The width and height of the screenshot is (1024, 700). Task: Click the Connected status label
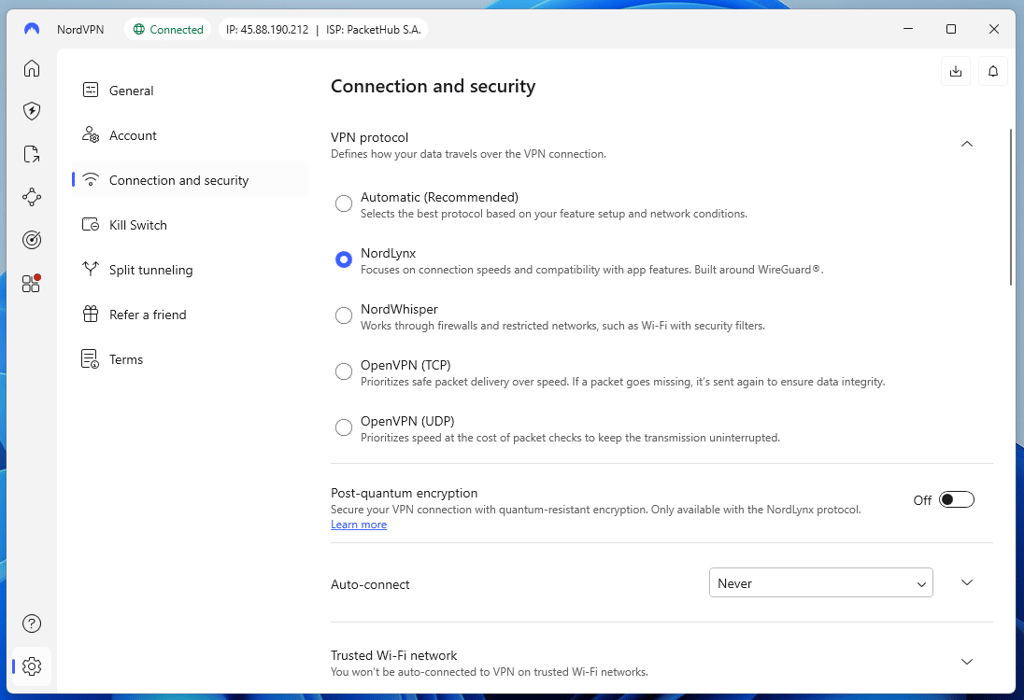176,29
